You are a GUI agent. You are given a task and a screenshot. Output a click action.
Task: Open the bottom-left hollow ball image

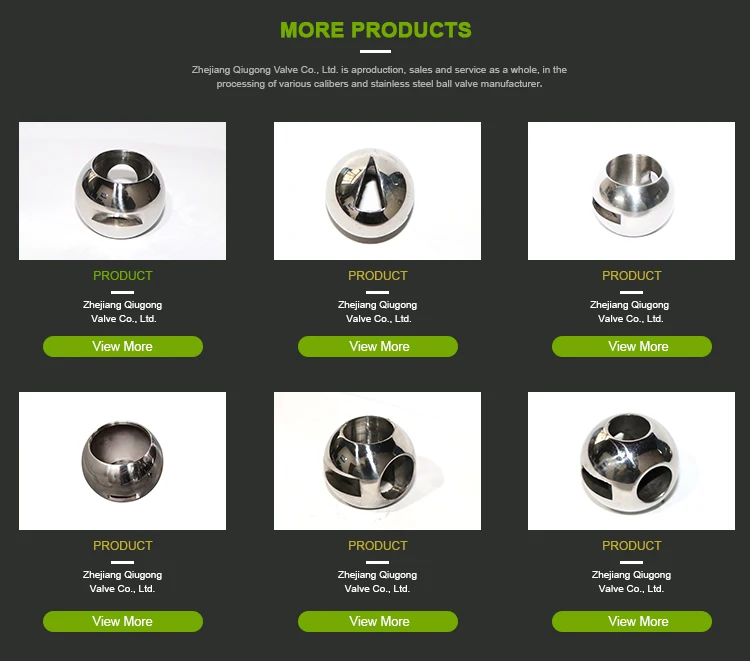[122, 461]
